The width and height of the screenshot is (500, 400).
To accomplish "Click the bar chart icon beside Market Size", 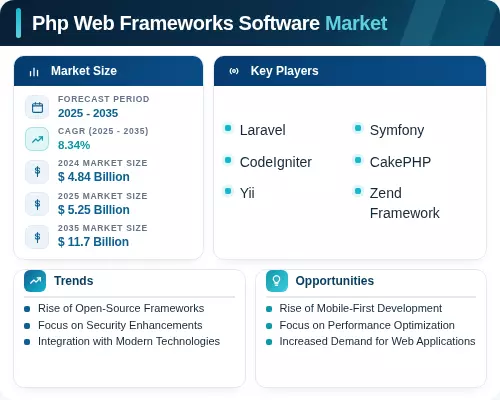I will tap(34, 72).
